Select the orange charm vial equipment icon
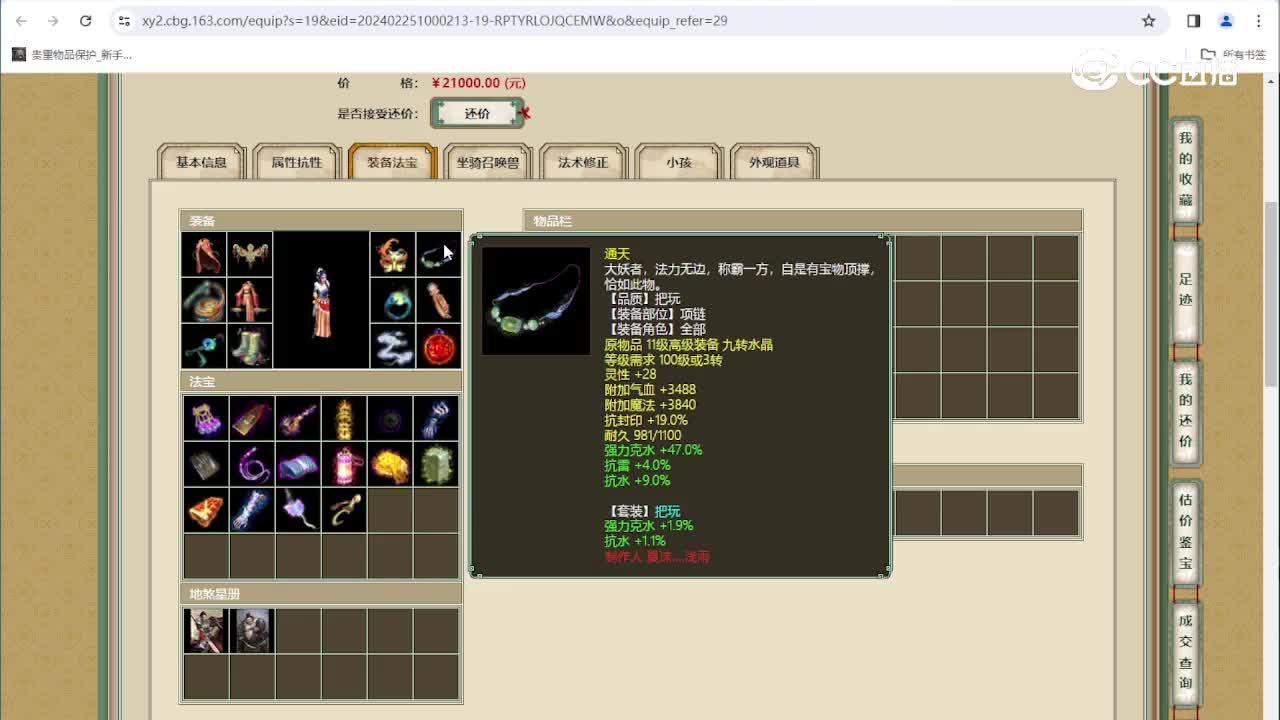 point(438,300)
